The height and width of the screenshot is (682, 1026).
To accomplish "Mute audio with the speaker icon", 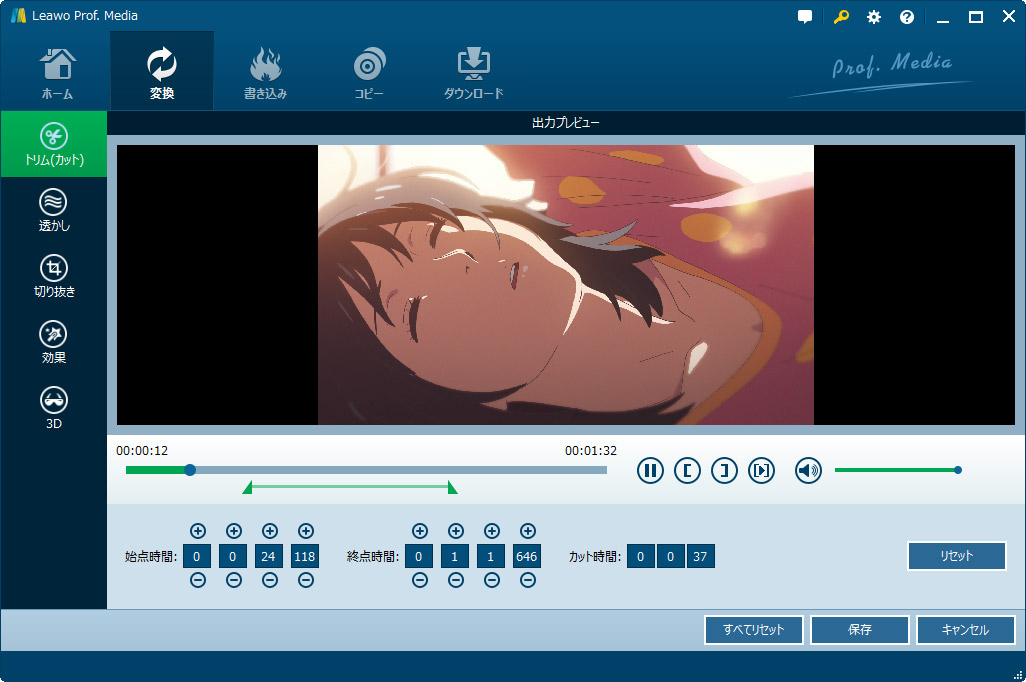I will [808, 470].
